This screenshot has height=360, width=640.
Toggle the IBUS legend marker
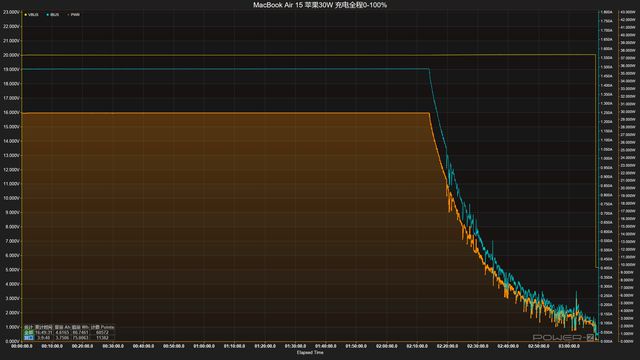53,15
